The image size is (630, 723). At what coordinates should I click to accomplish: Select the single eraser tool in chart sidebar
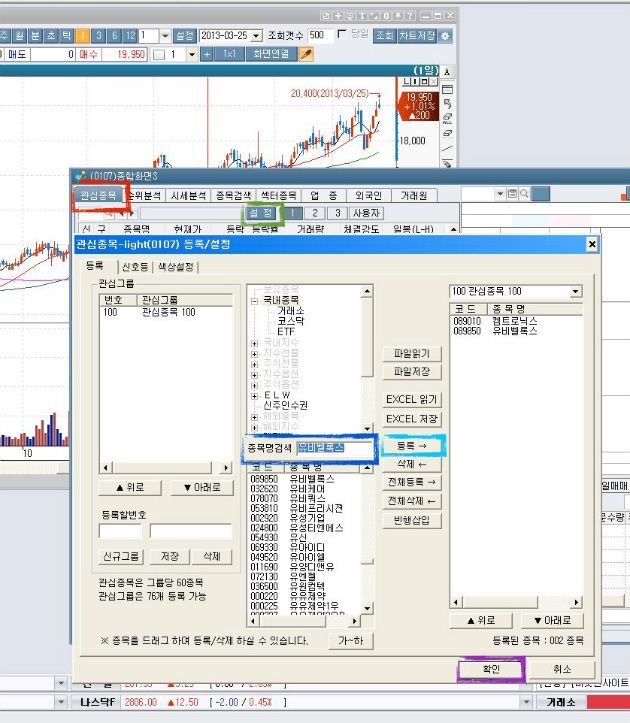click(x=447, y=133)
